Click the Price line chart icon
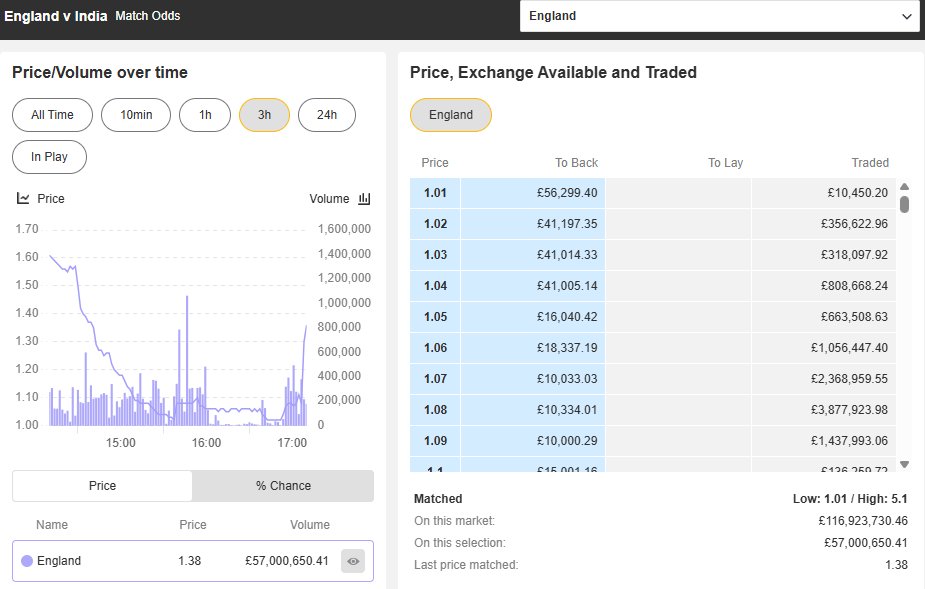This screenshot has height=589, width=925. (x=23, y=198)
